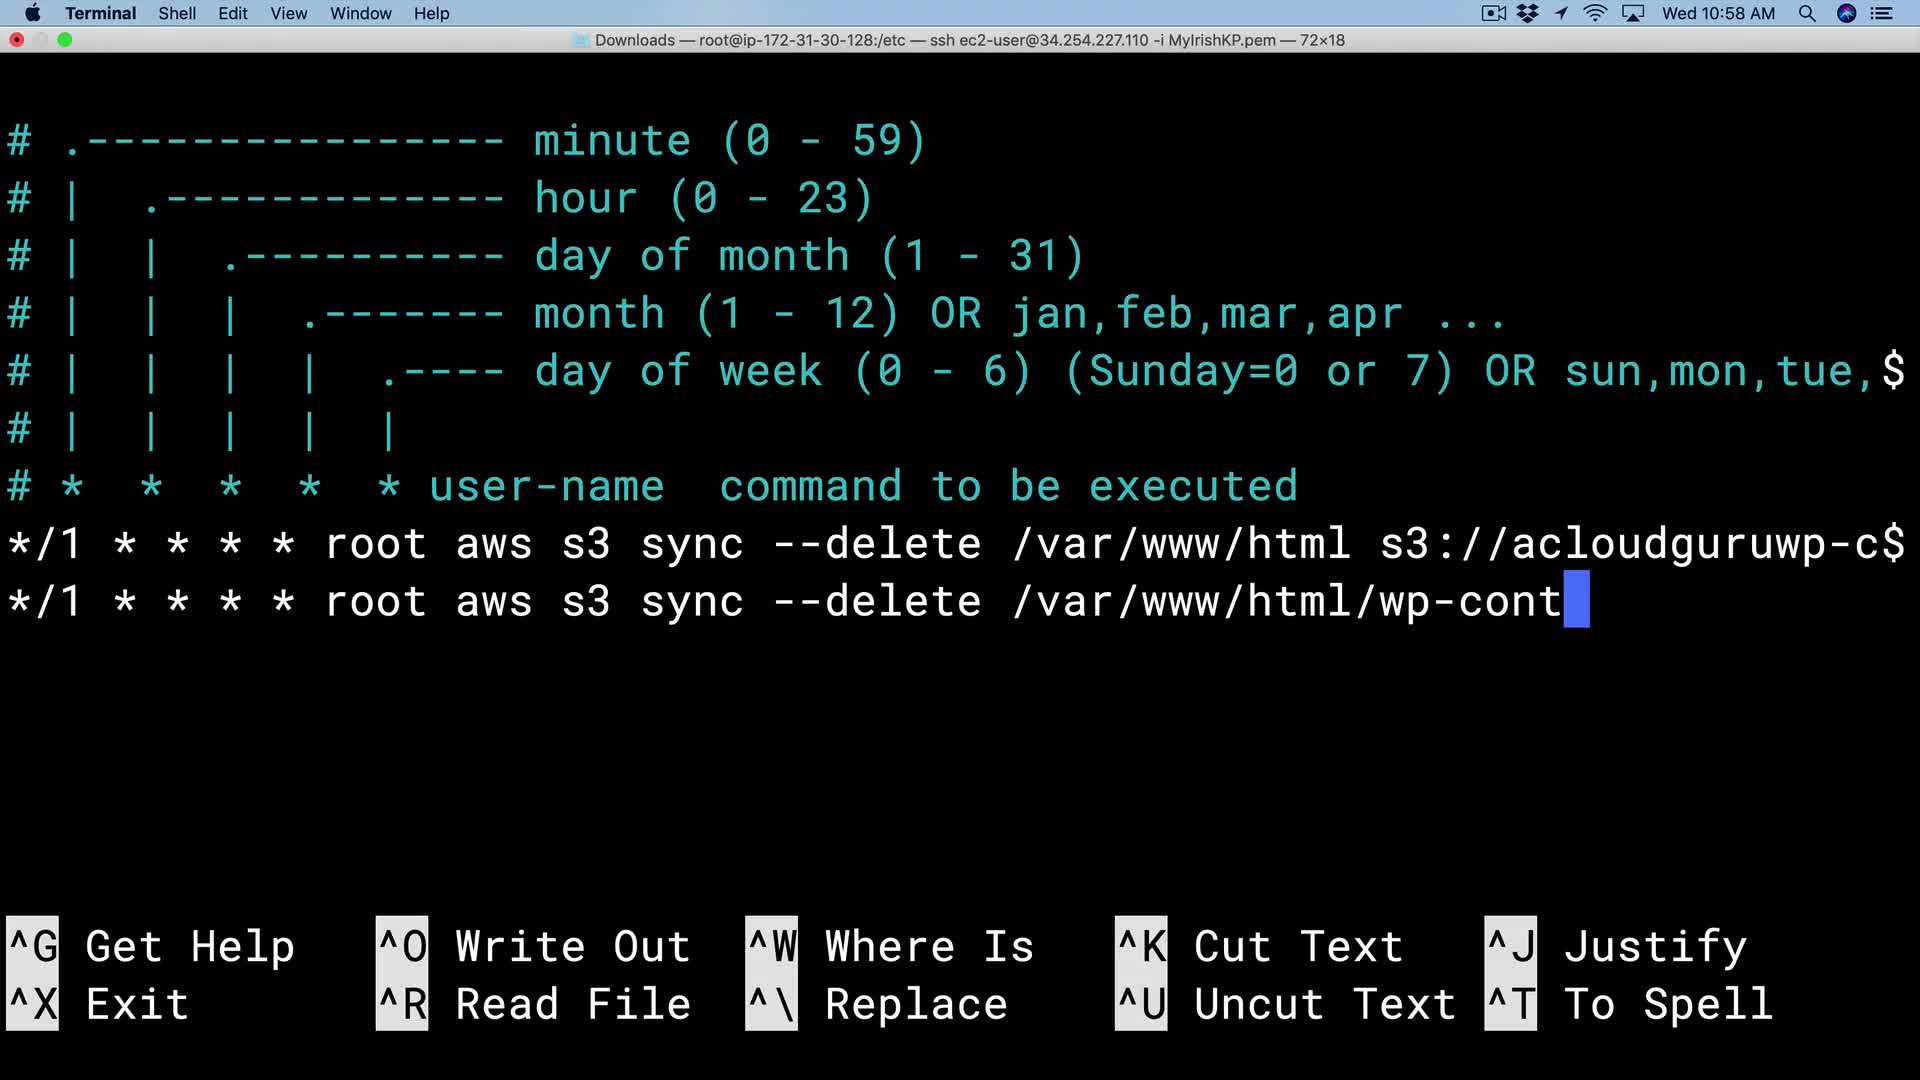Click the Spotlight search magnifier icon
The height and width of the screenshot is (1080, 1920).
pos(1807,13)
